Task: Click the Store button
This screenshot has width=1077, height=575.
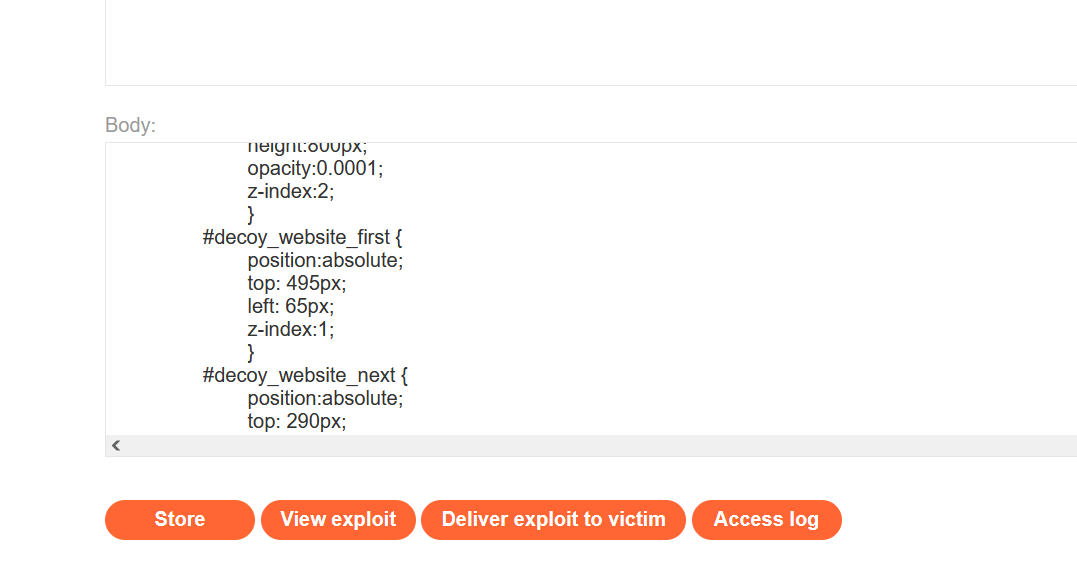Action: pyautogui.click(x=180, y=520)
